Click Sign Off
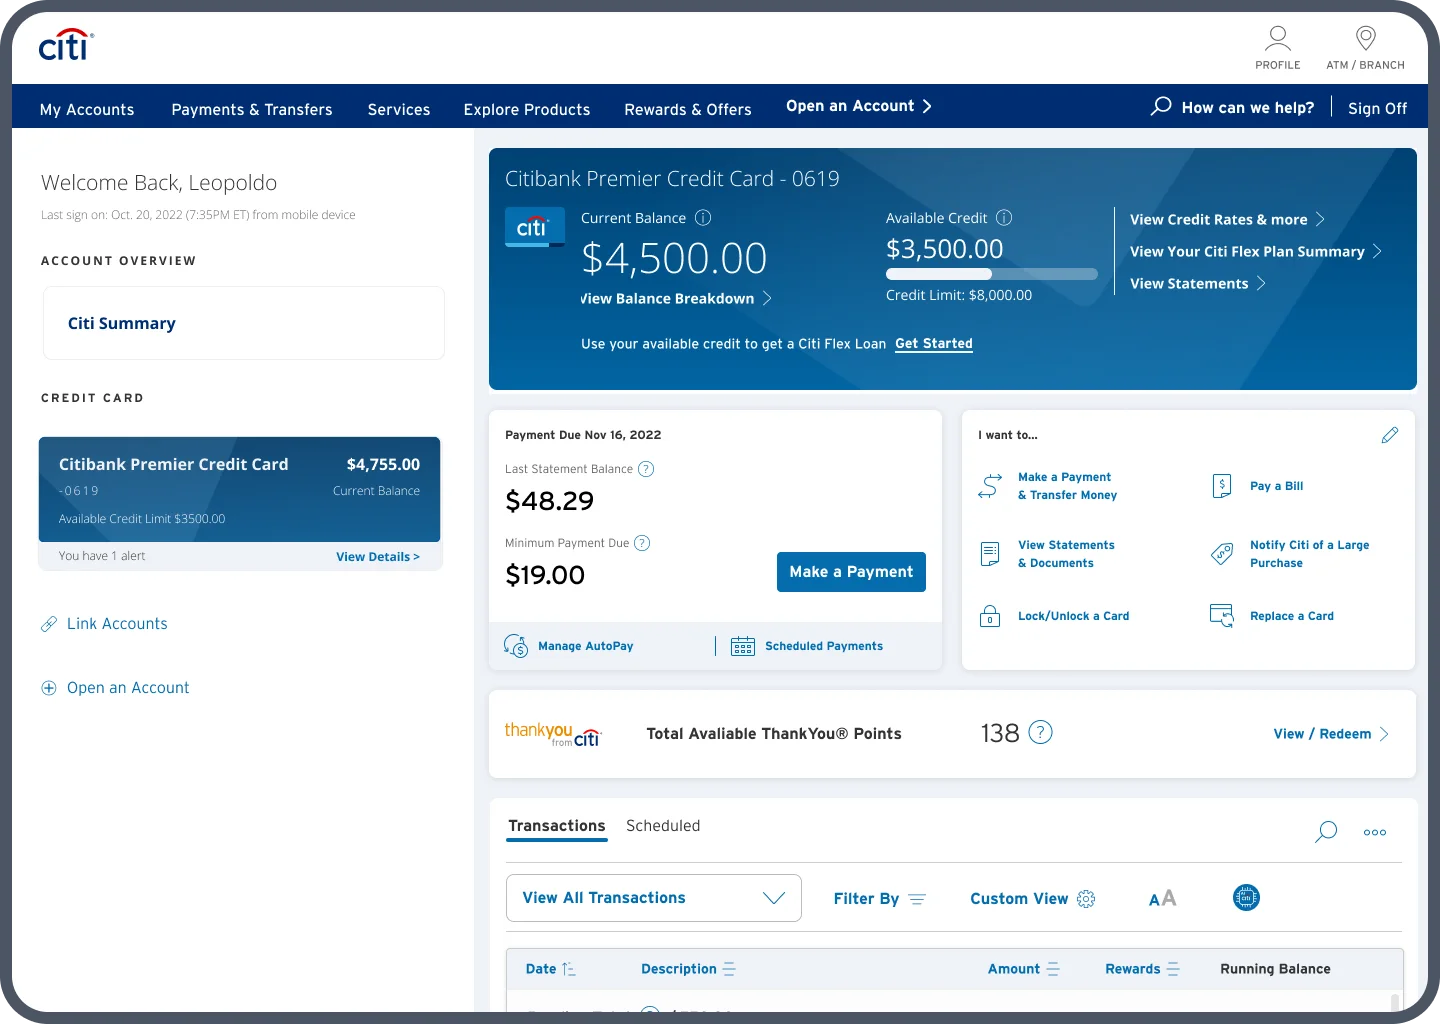Screen dimensions: 1440x1024 1377,108
